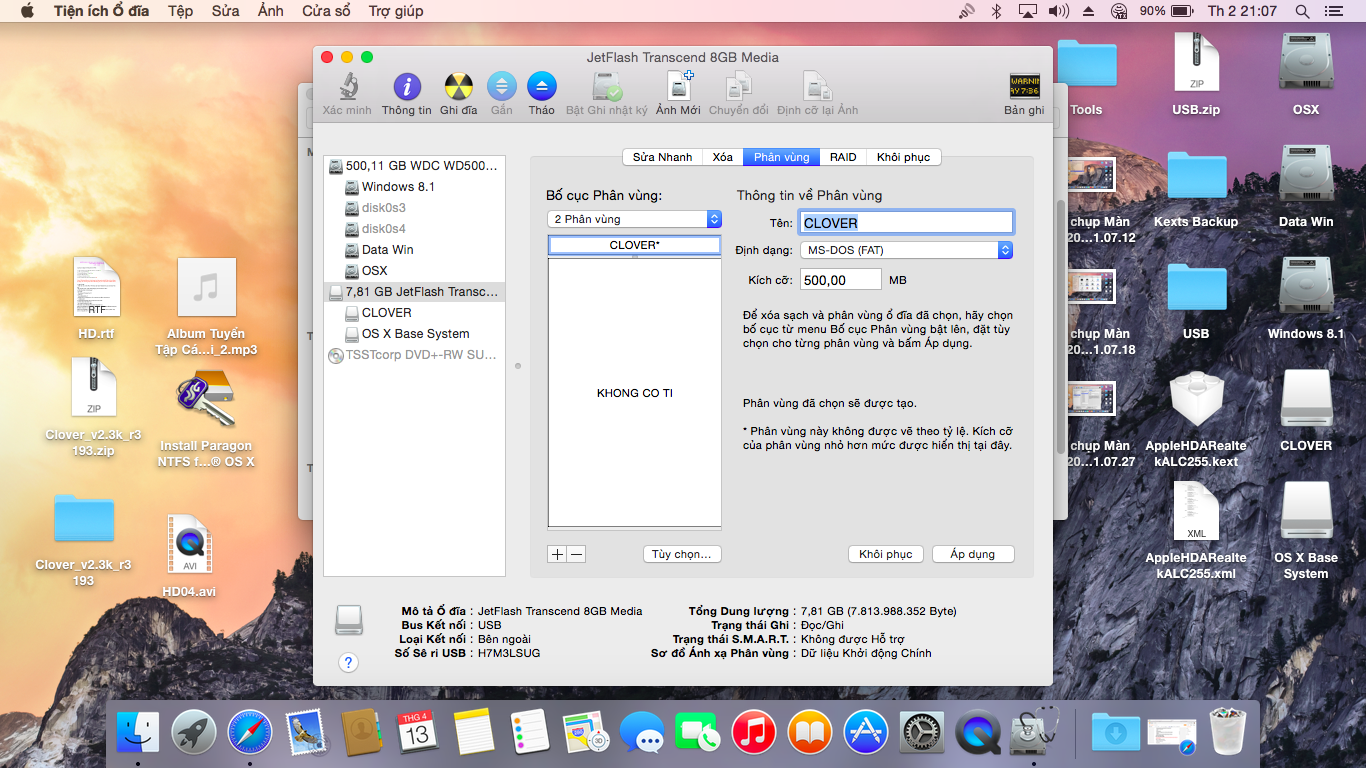Switch to the Khôi phục tab

[x=903, y=157]
